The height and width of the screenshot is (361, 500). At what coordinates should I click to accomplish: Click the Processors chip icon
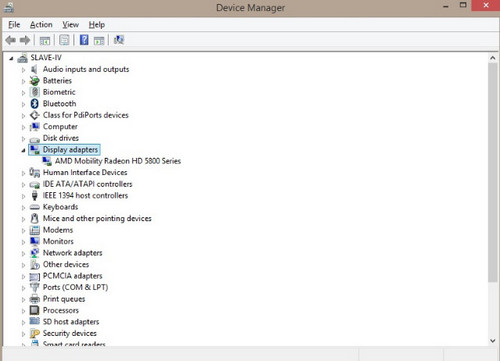(34, 310)
